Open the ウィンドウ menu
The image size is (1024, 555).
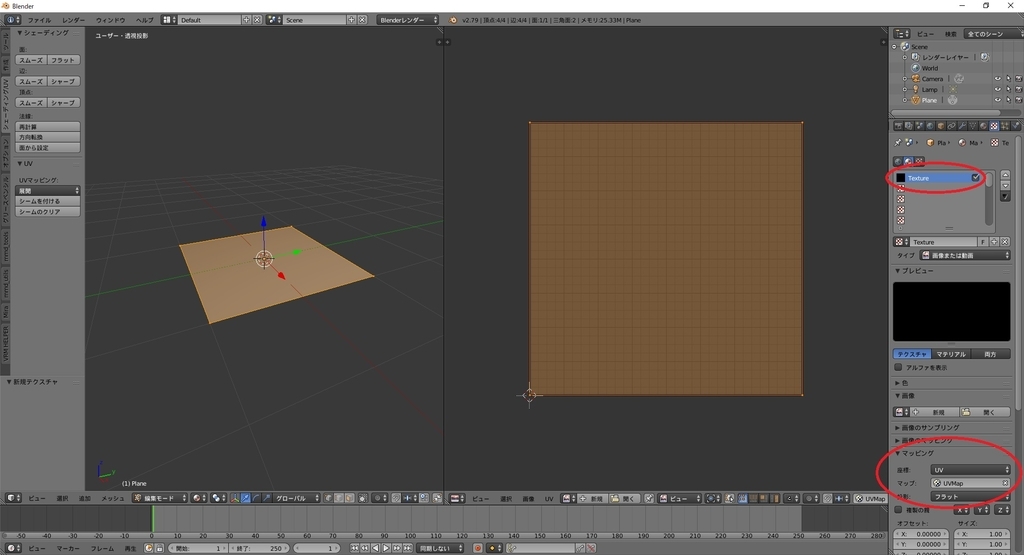[110, 20]
